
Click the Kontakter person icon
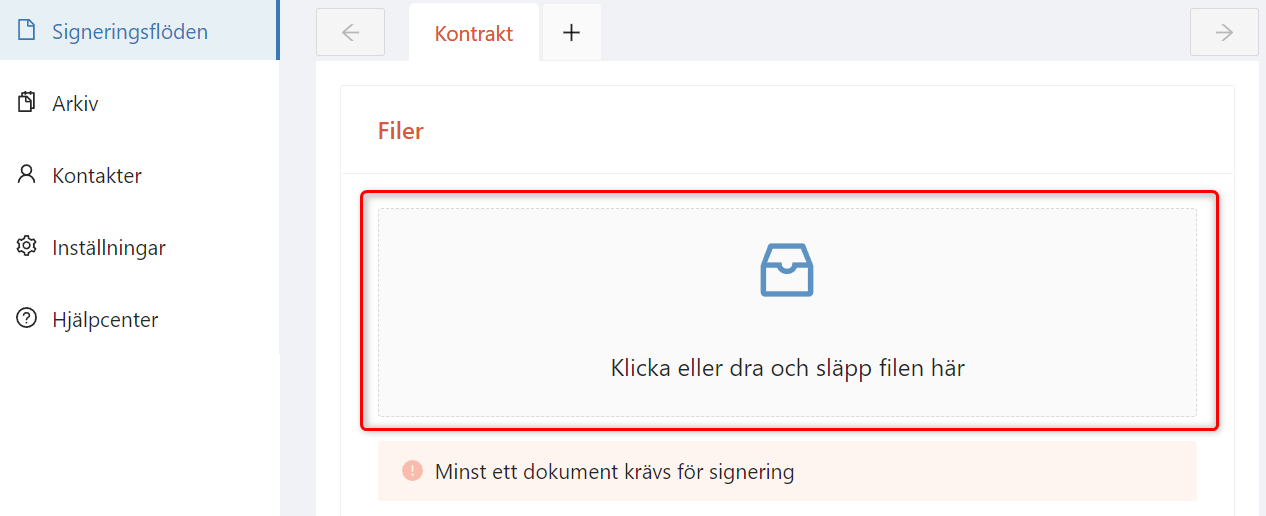tap(27, 175)
